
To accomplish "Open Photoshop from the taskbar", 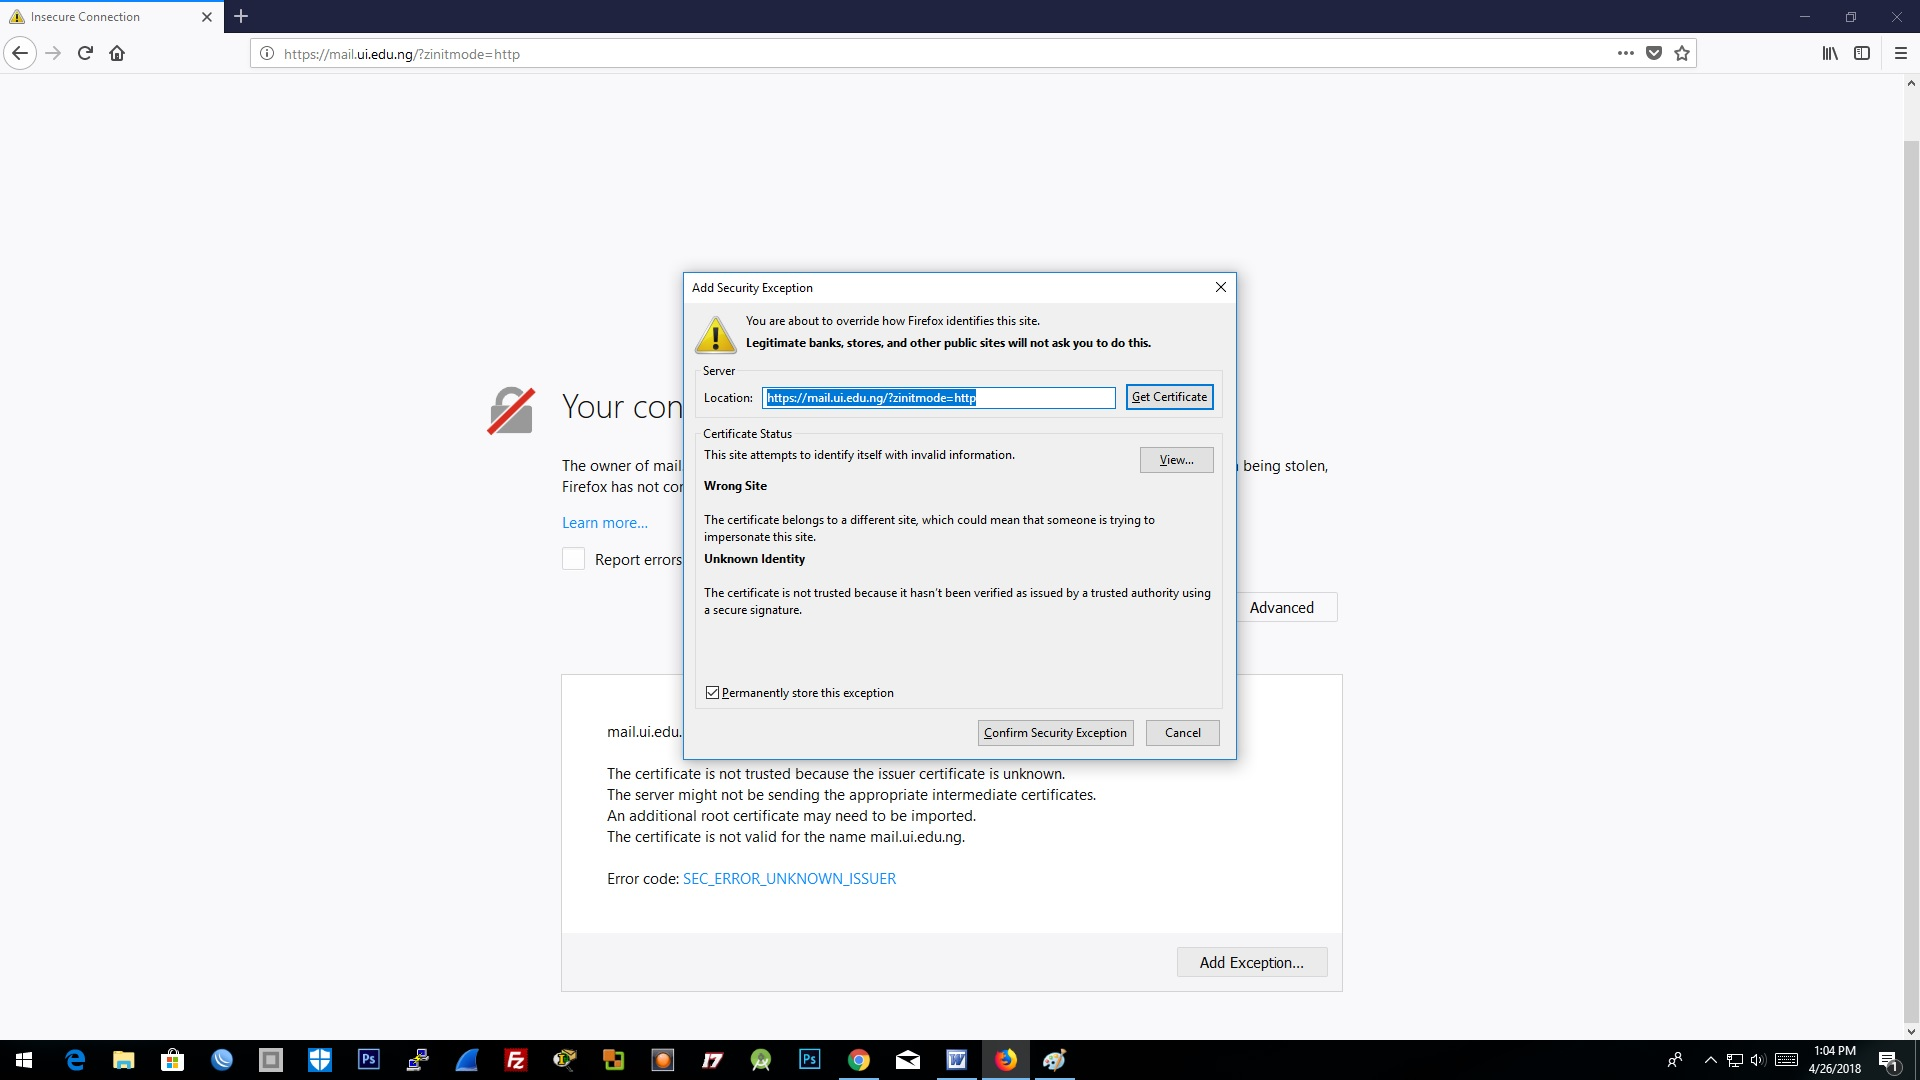I will pos(369,1060).
